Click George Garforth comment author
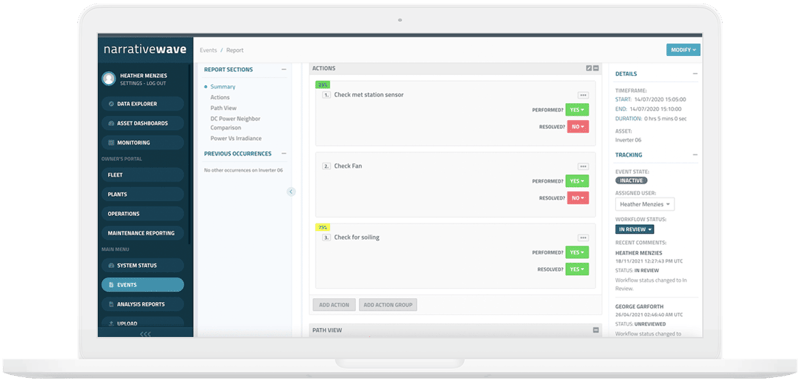Viewport: 800px width, 382px height. coord(639,307)
